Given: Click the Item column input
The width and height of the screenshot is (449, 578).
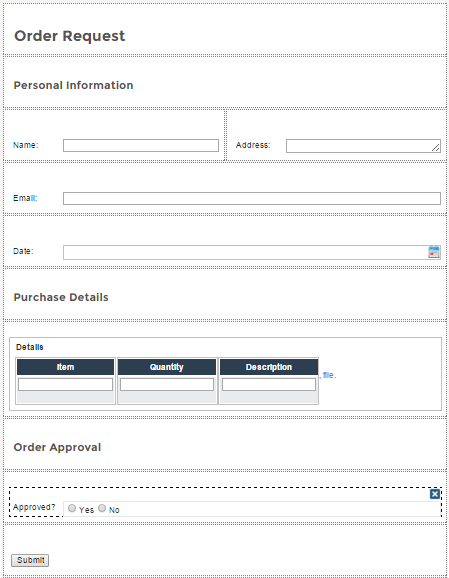Looking at the screenshot, I should tap(65, 384).
